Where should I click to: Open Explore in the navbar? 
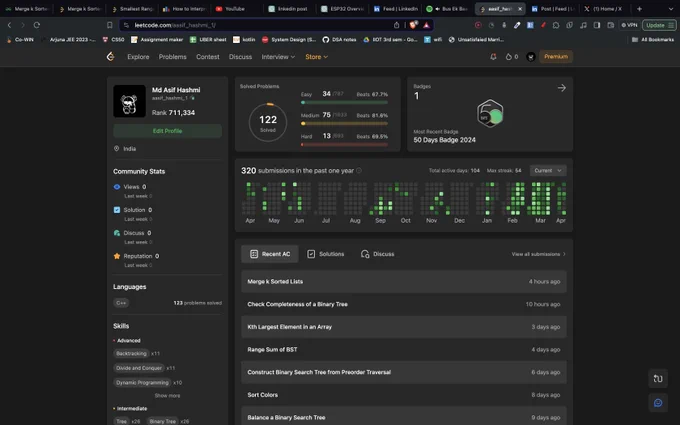[138, 57]
